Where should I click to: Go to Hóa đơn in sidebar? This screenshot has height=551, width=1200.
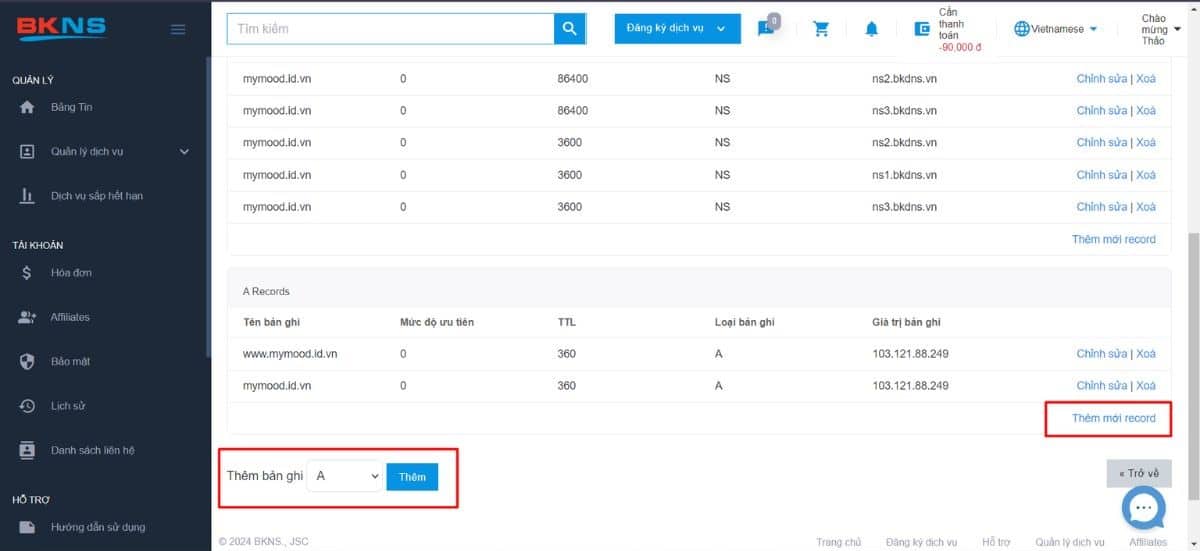tap(71, 273)
